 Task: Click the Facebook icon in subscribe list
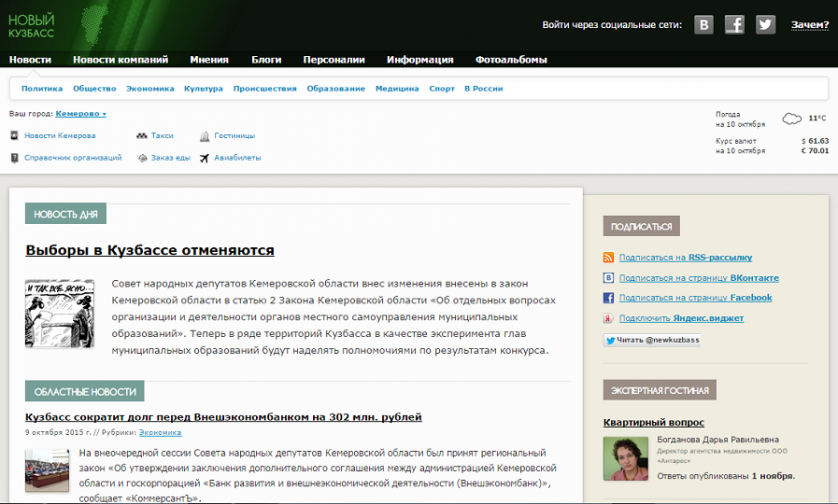[x=608, y=298]
